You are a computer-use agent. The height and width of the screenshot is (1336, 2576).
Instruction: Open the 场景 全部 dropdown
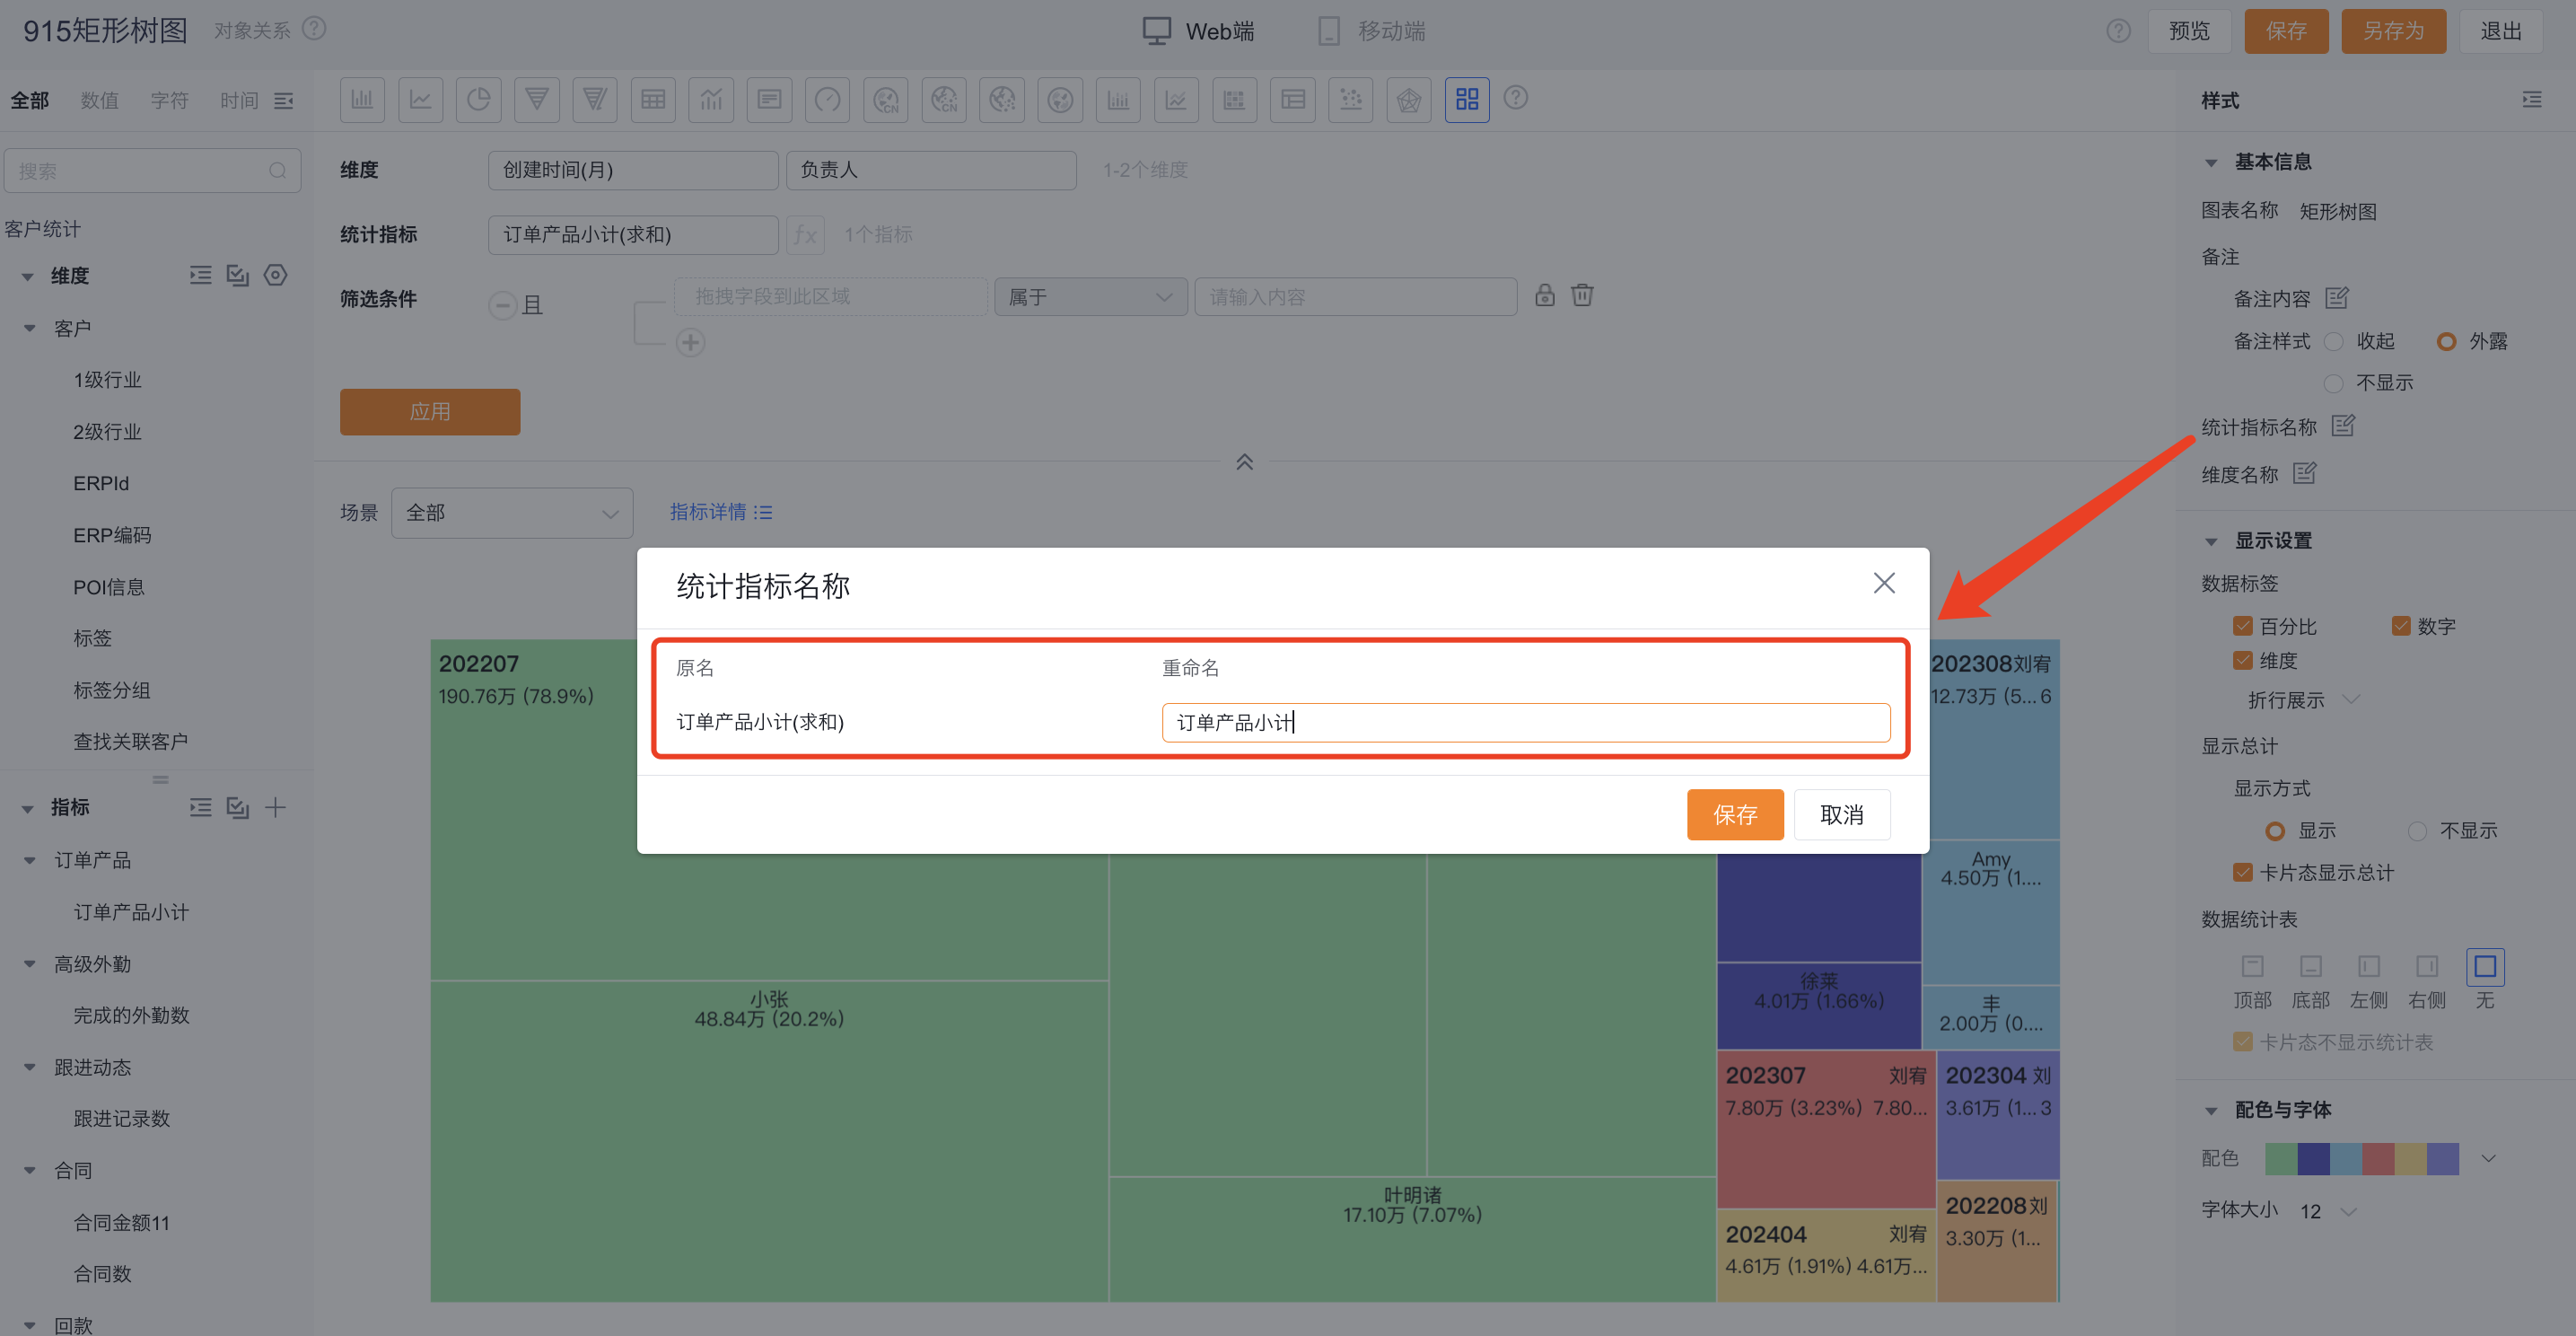pyautogui.click(x=512, y=513)
